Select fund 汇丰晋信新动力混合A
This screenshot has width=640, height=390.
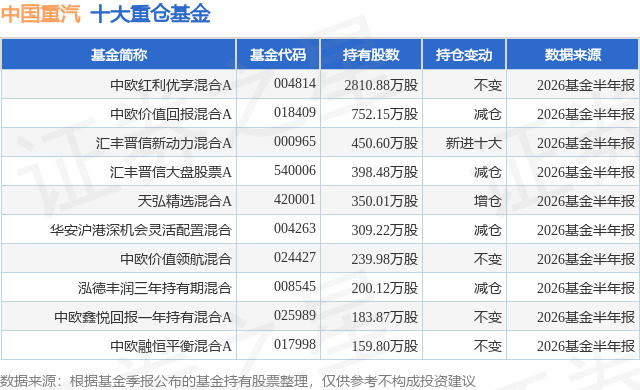[164, 143]
